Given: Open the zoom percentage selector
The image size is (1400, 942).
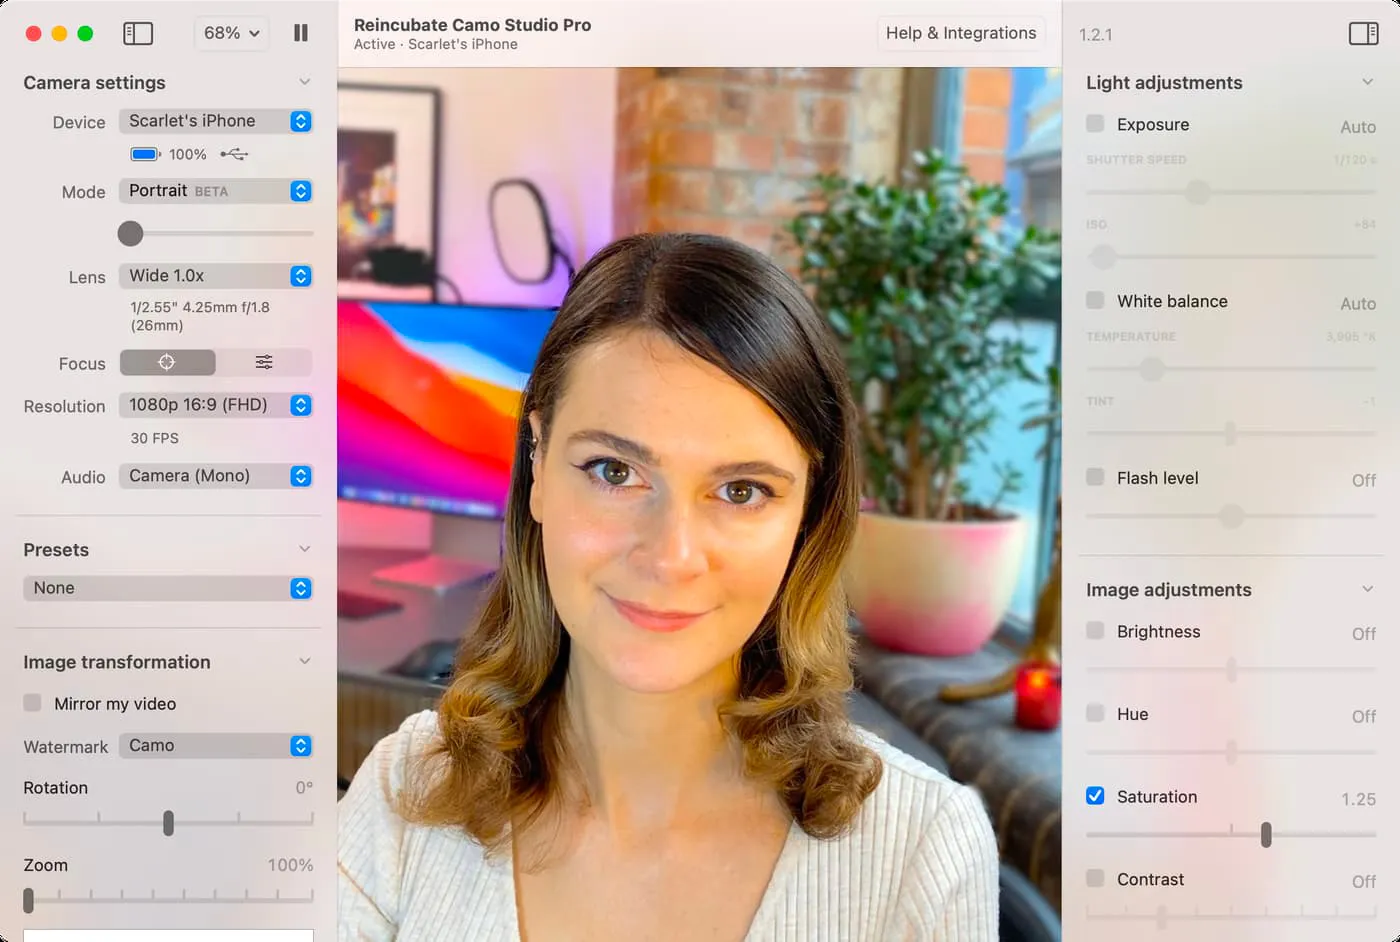Looking at the screenshot, I should pos(231,33).
